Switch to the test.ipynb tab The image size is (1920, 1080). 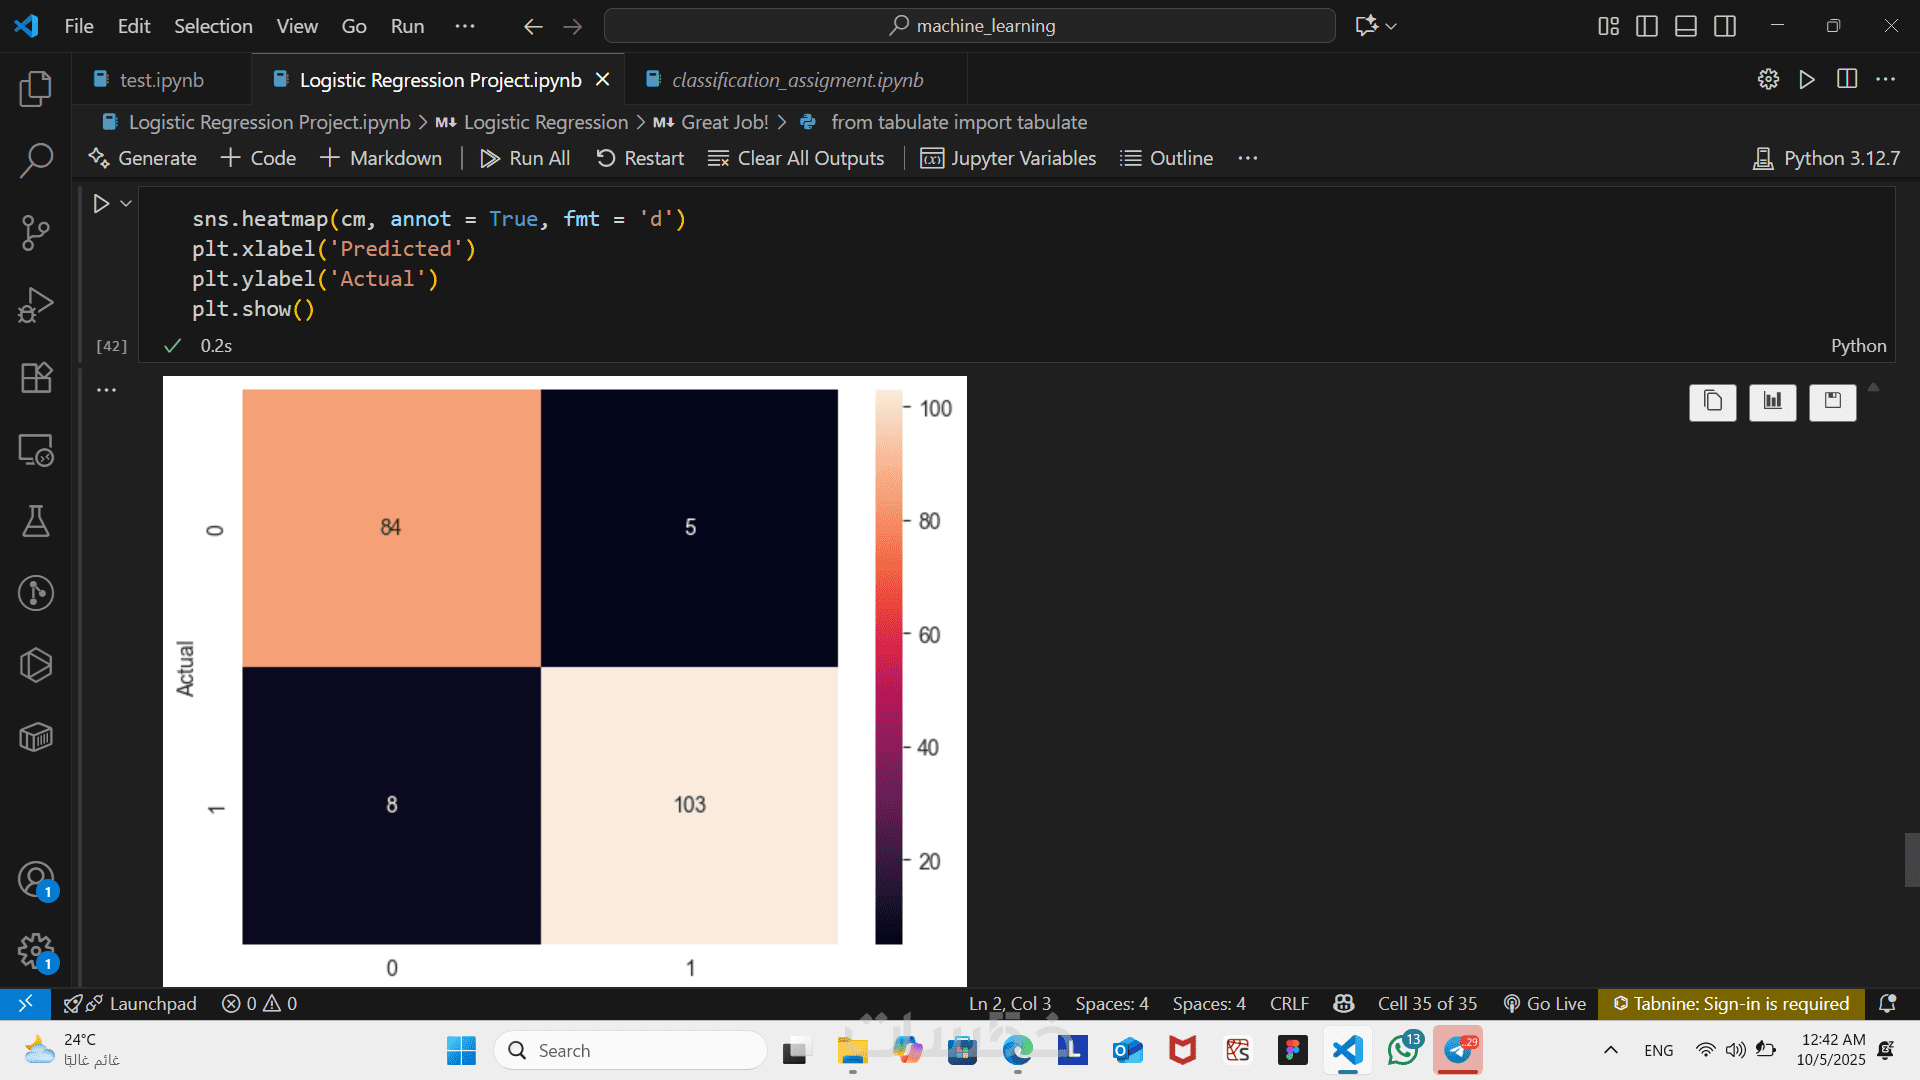click(160, 80)
